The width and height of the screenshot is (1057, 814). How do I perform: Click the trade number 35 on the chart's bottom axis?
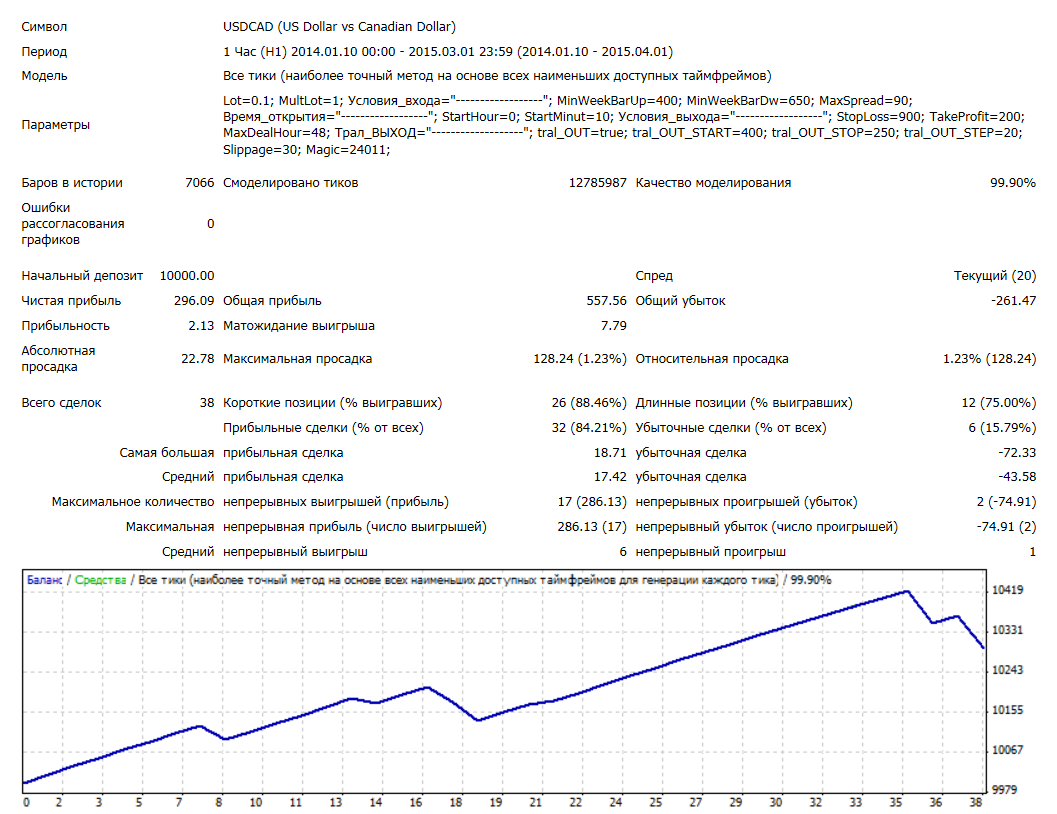(895, 803)
